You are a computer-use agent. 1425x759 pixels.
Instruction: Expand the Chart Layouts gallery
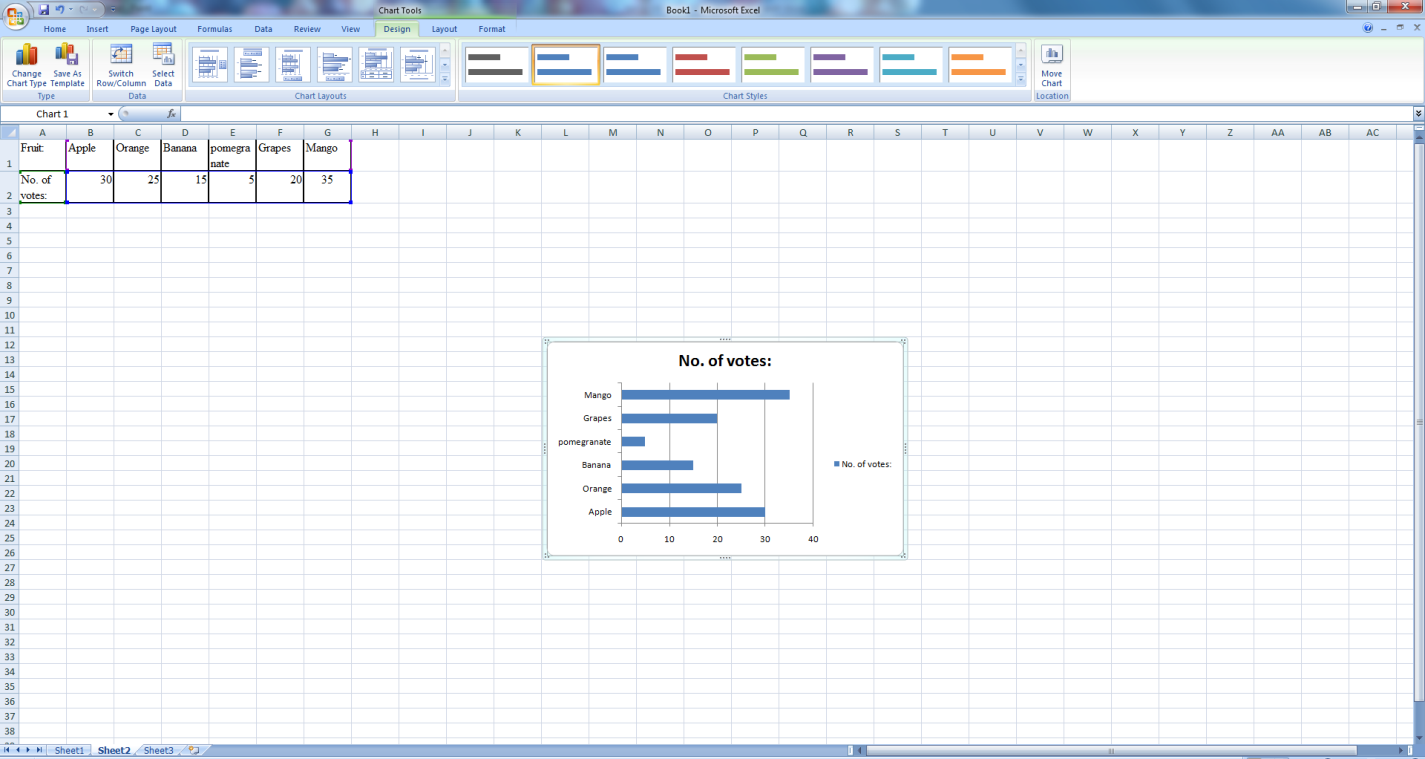point(445,80)
